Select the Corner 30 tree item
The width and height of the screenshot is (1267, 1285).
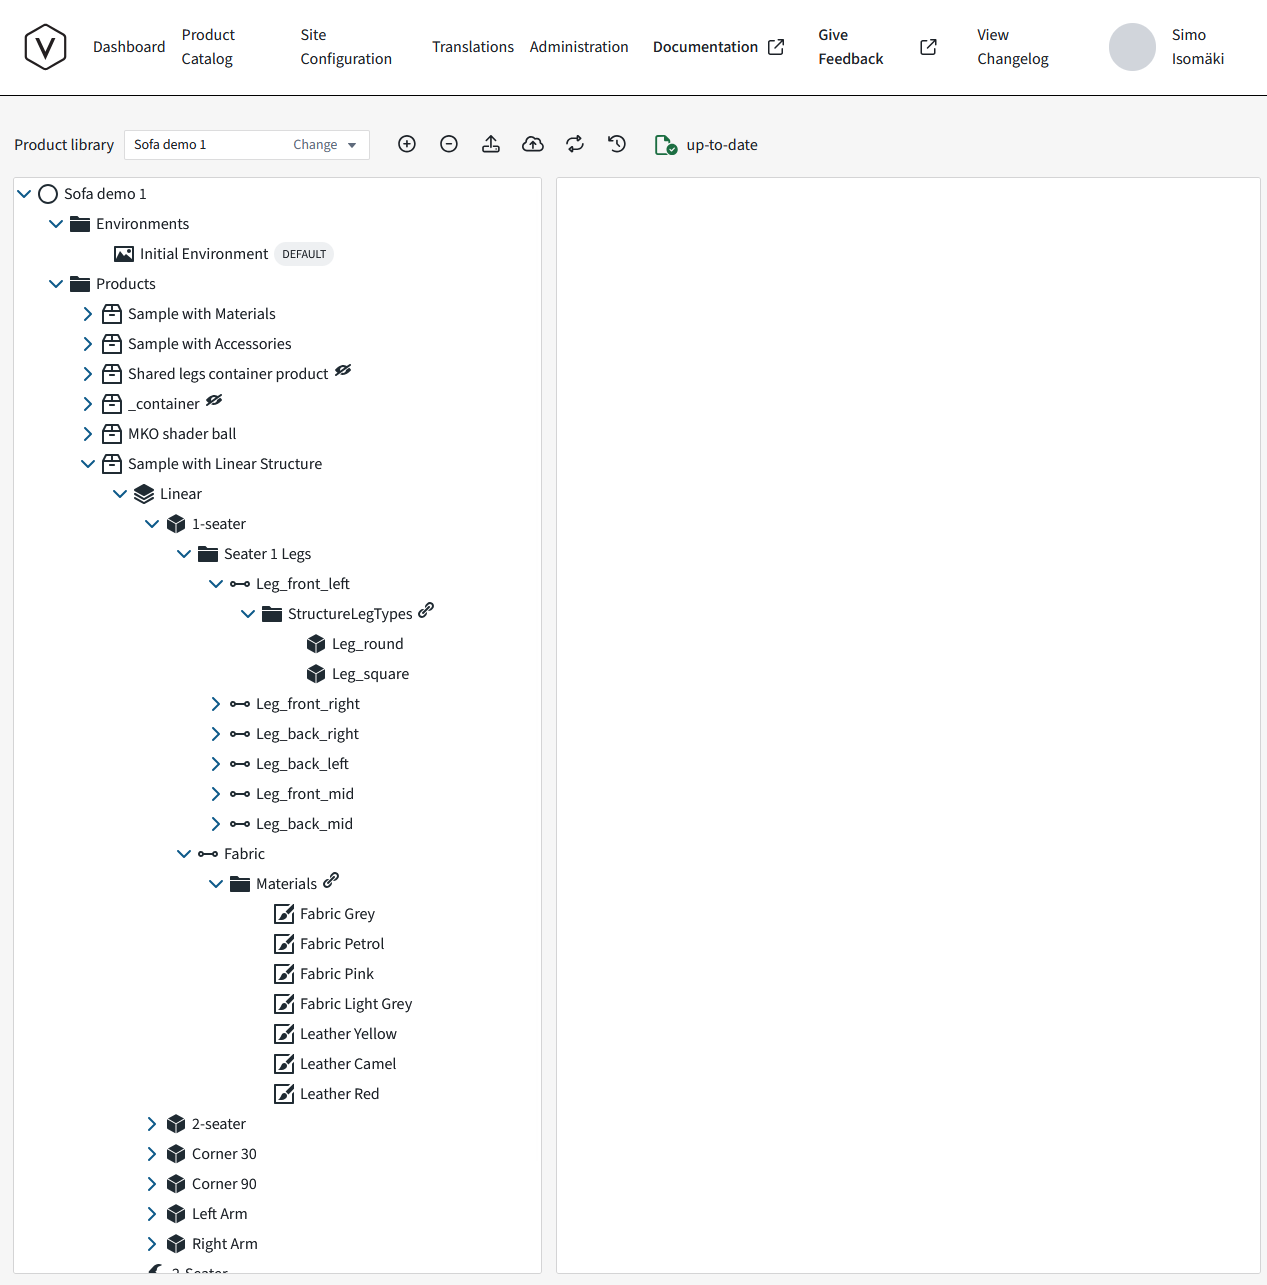[x=224, y=1154]
